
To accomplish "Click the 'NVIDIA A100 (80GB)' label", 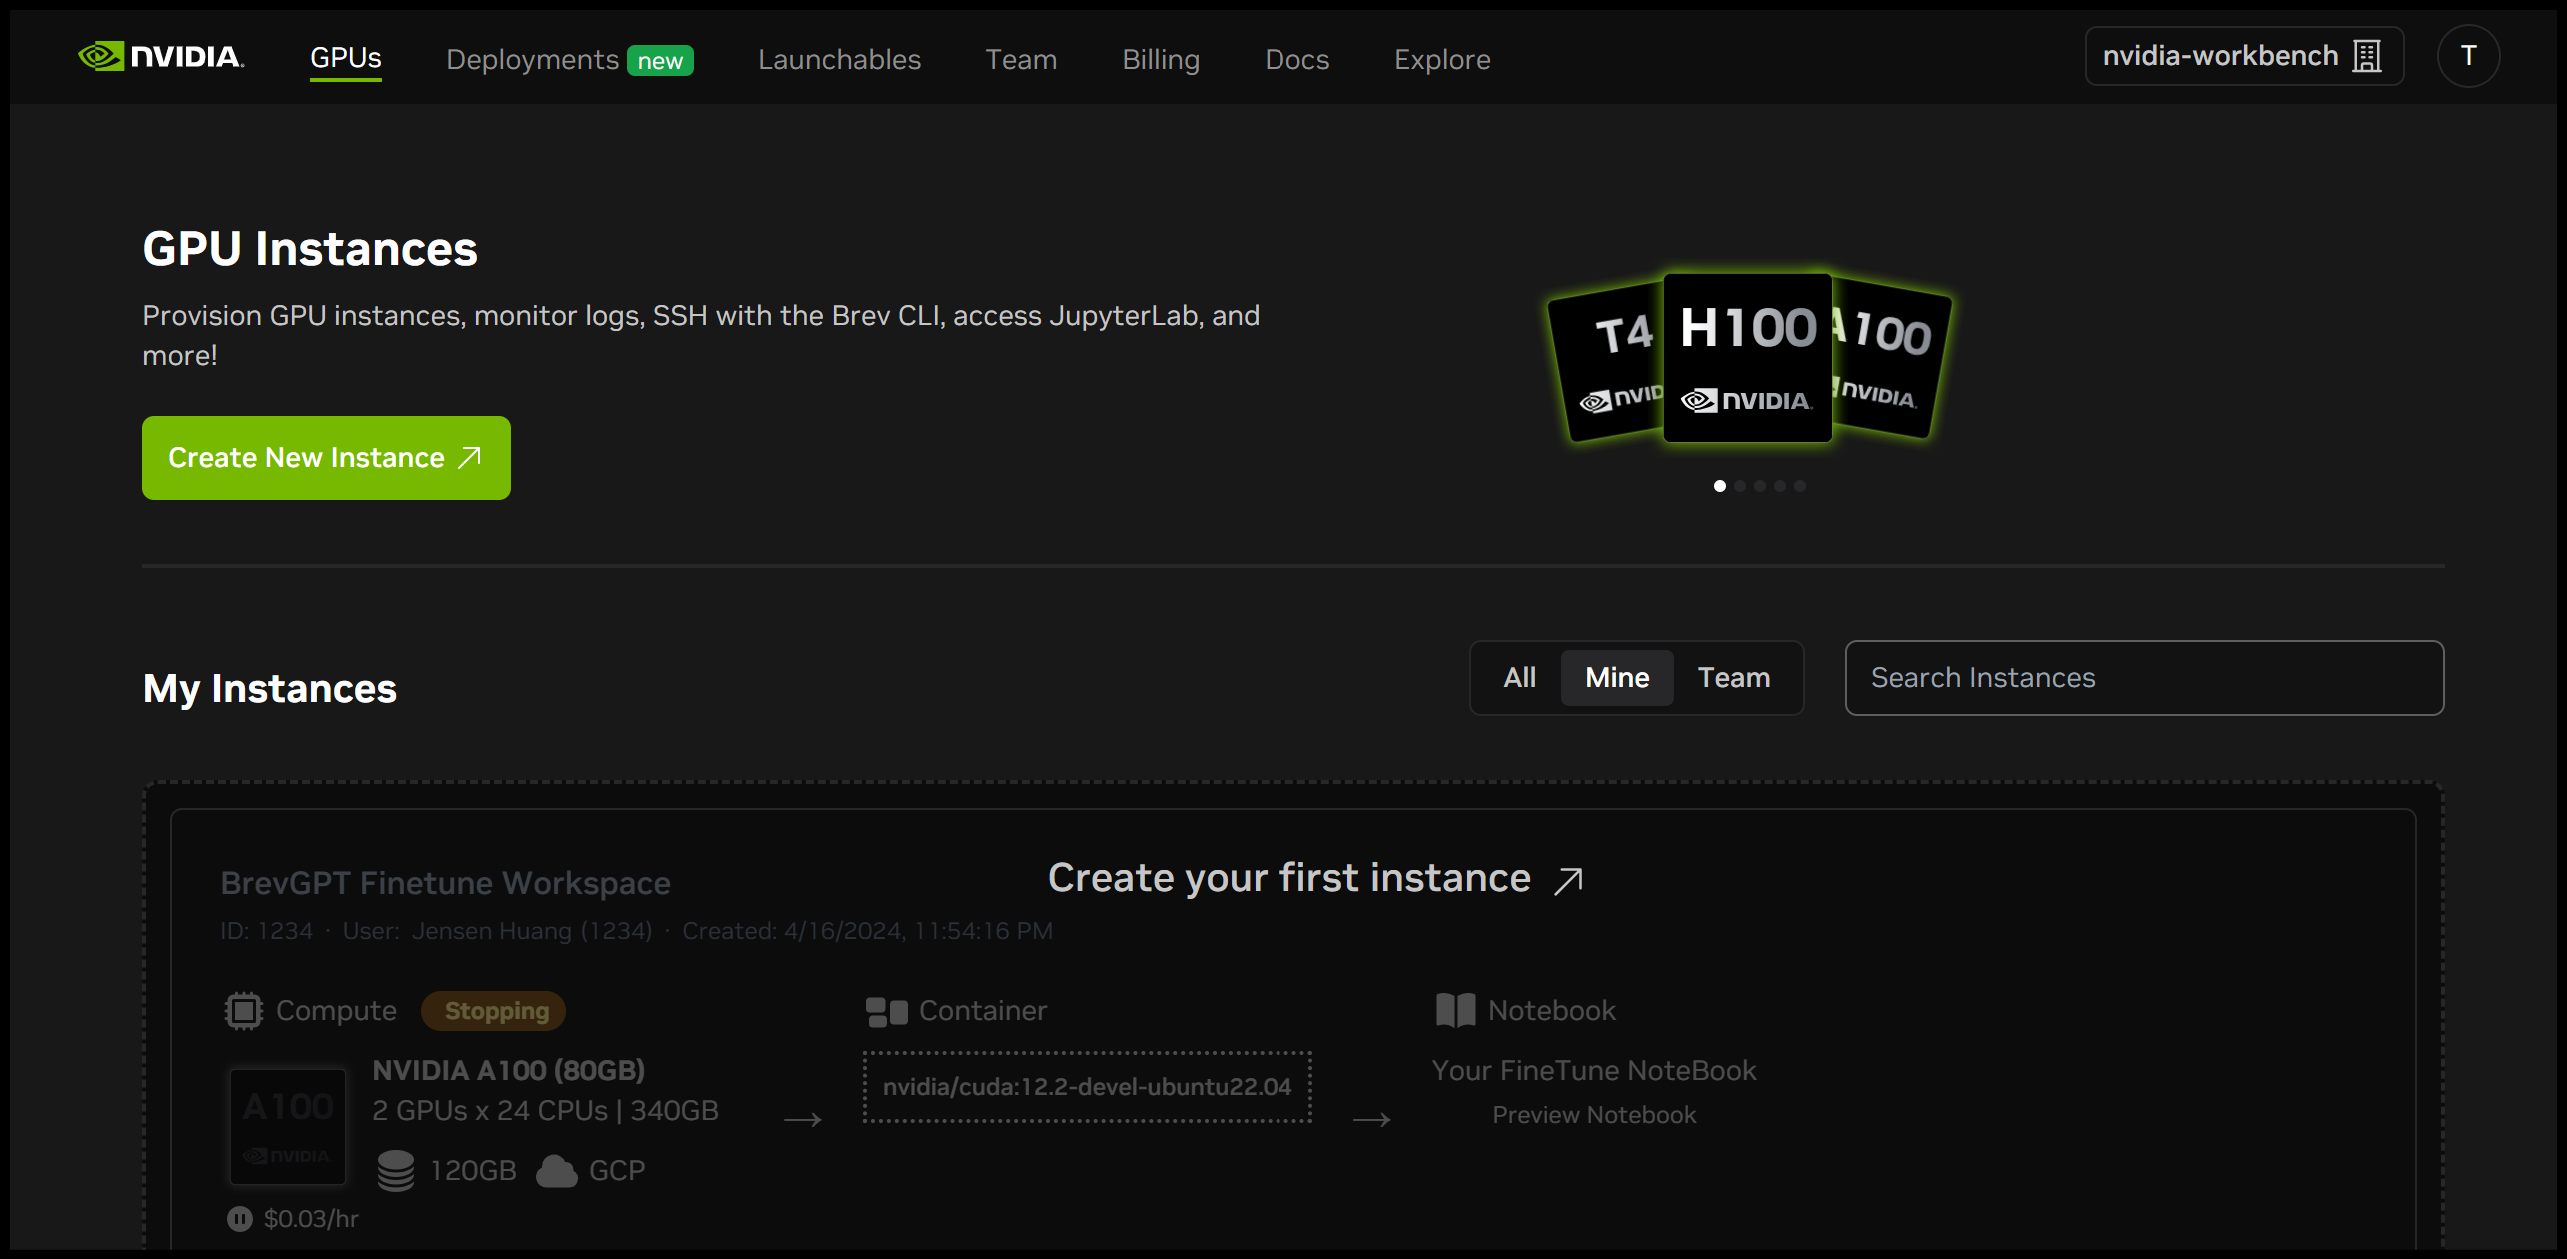I will pos(508,1071).
